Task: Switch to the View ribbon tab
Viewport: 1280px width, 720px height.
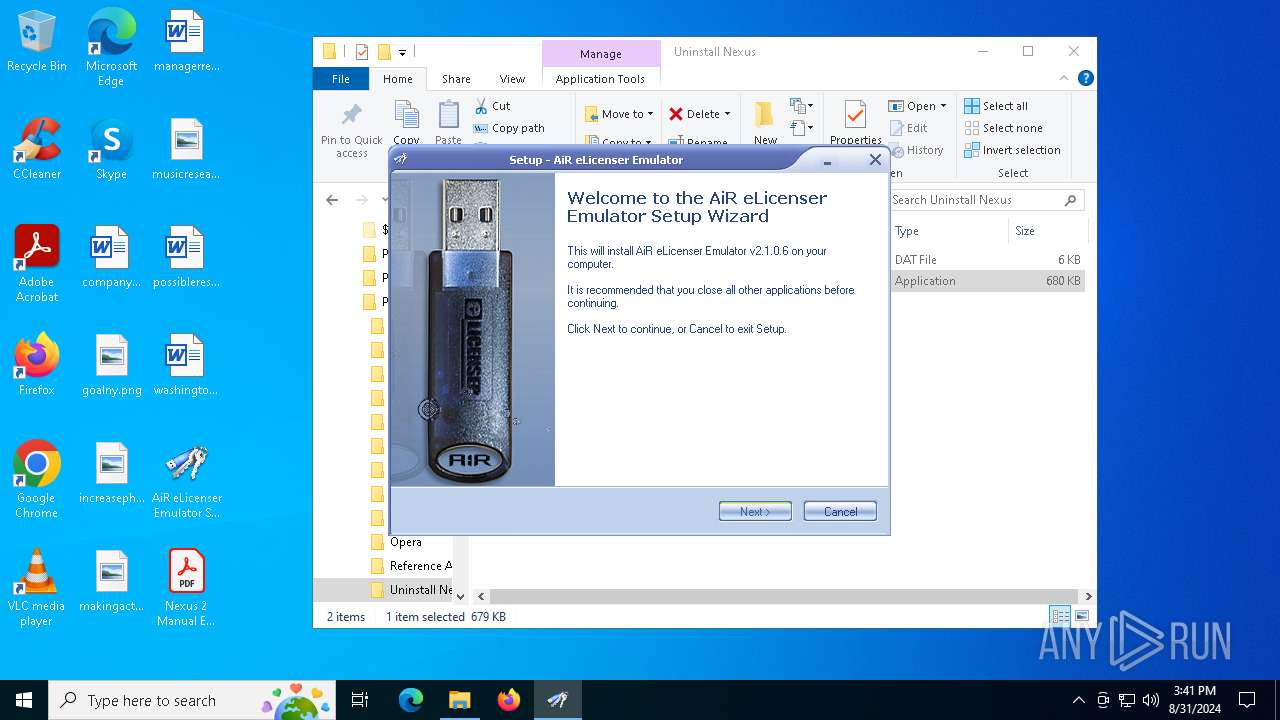Action: (x=512, y=79)
